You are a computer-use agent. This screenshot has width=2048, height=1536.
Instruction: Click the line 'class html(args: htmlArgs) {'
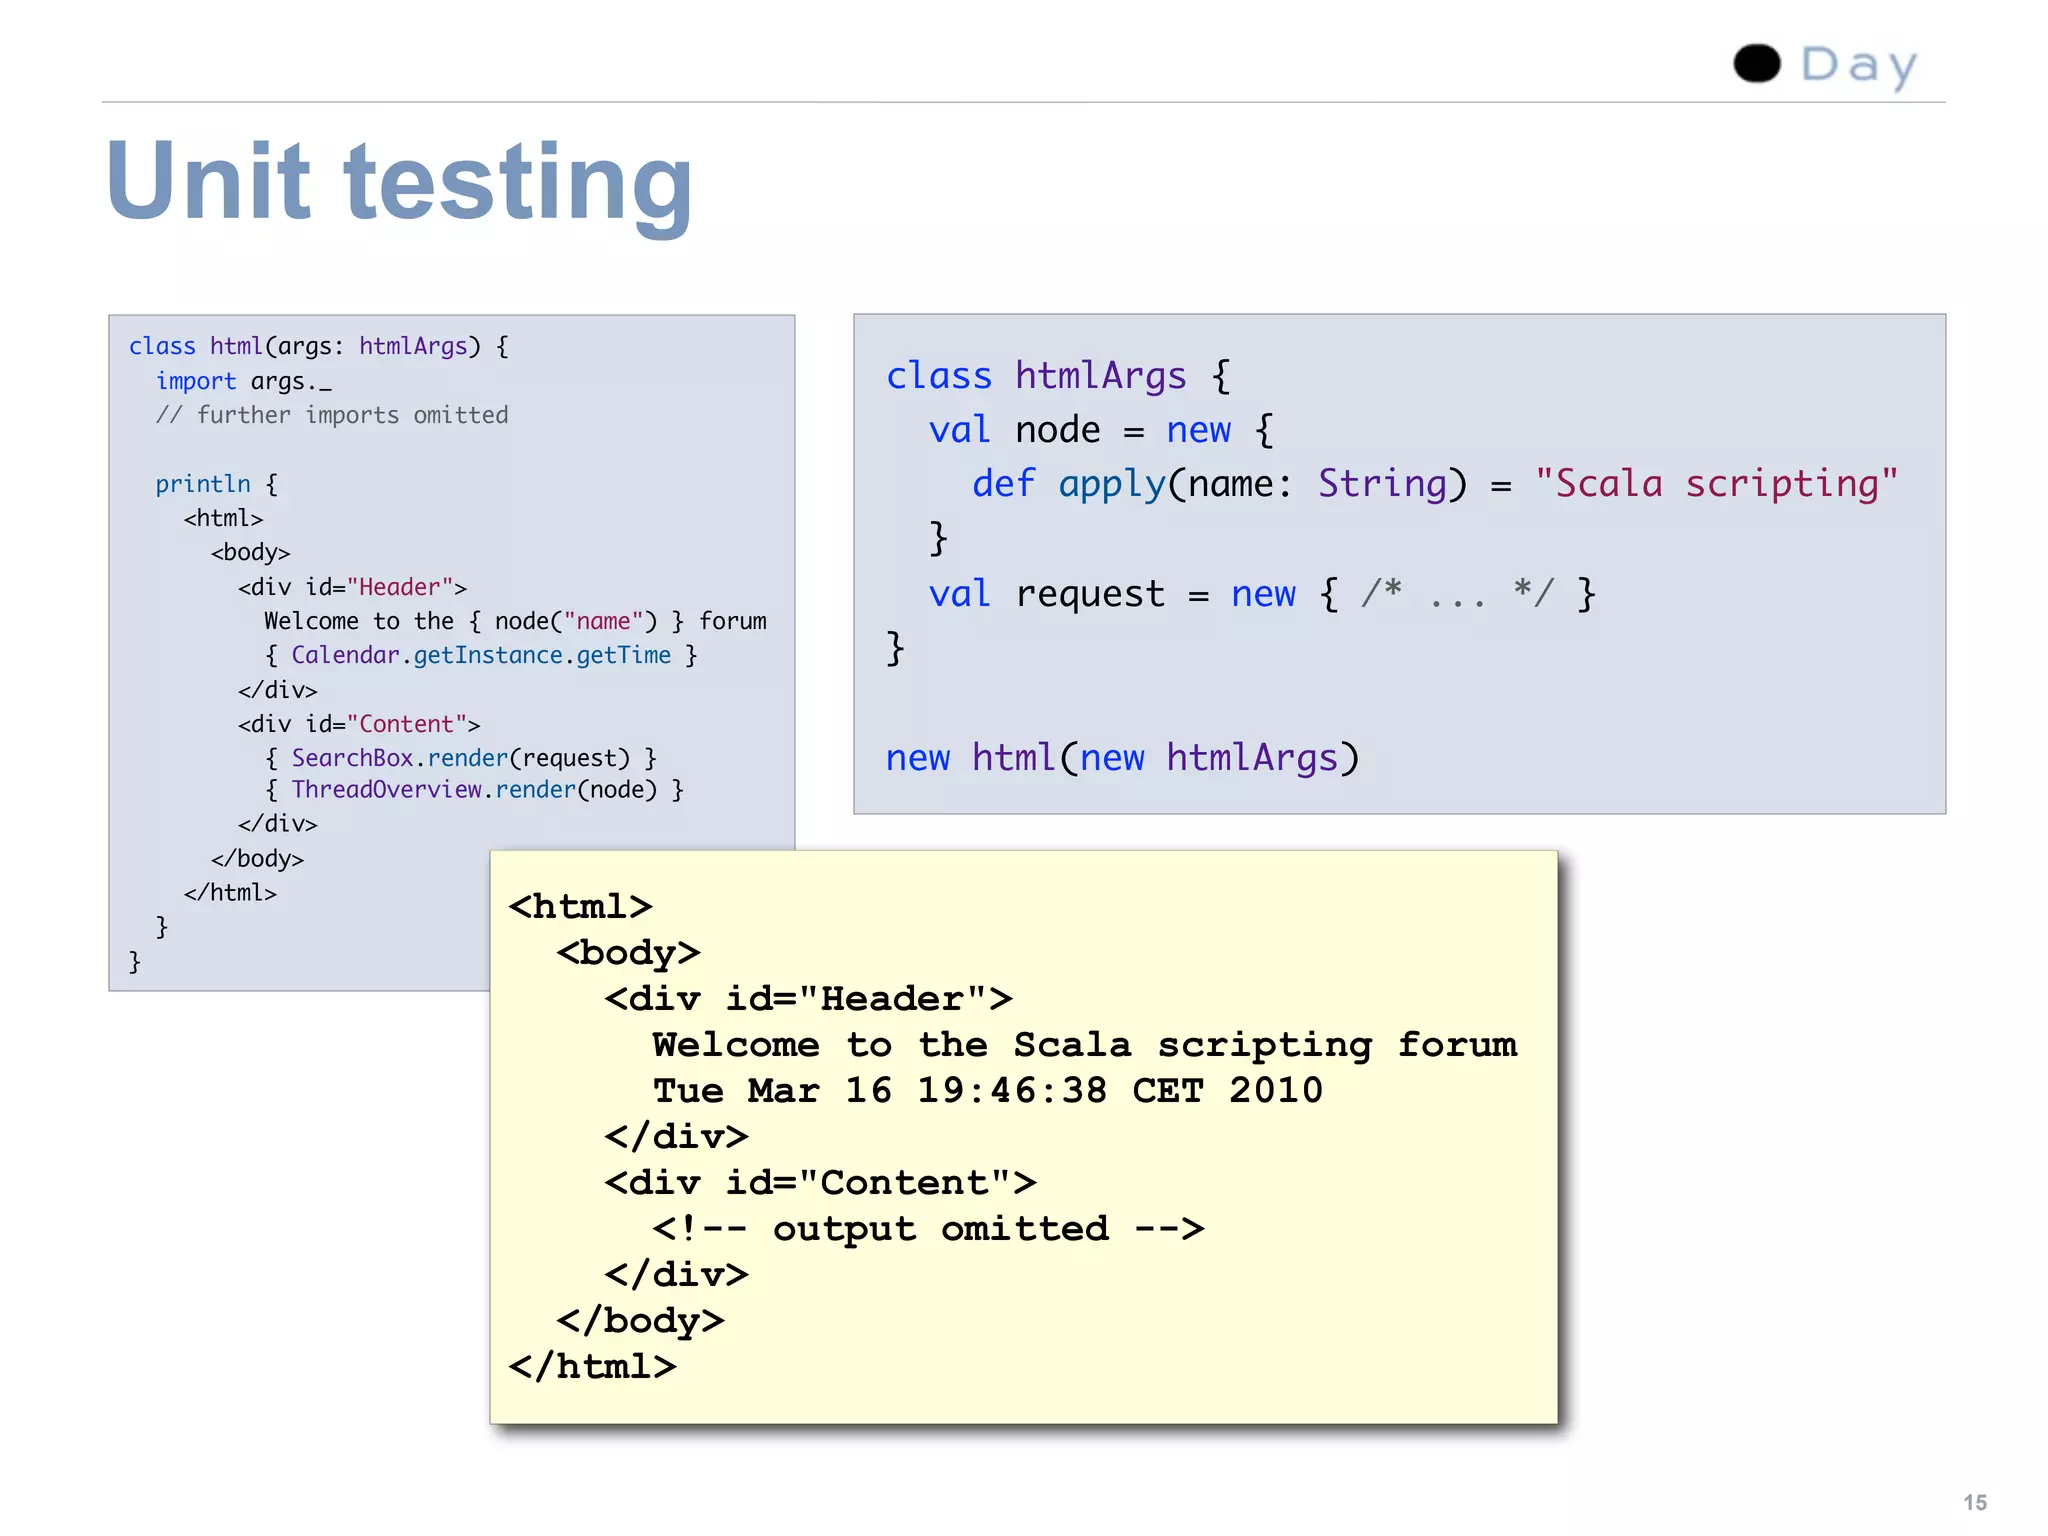319,347
